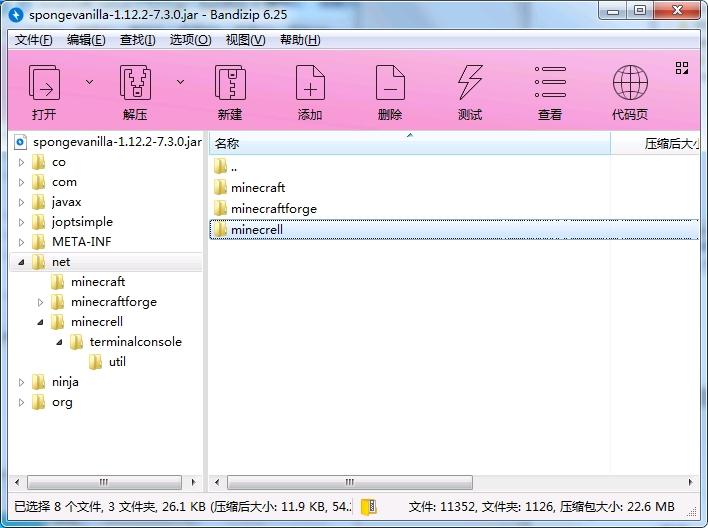The width and height of the screenshot is (708, 528).
Task: Open the dropdown arrow next to 打开
Action: [89, 82]
